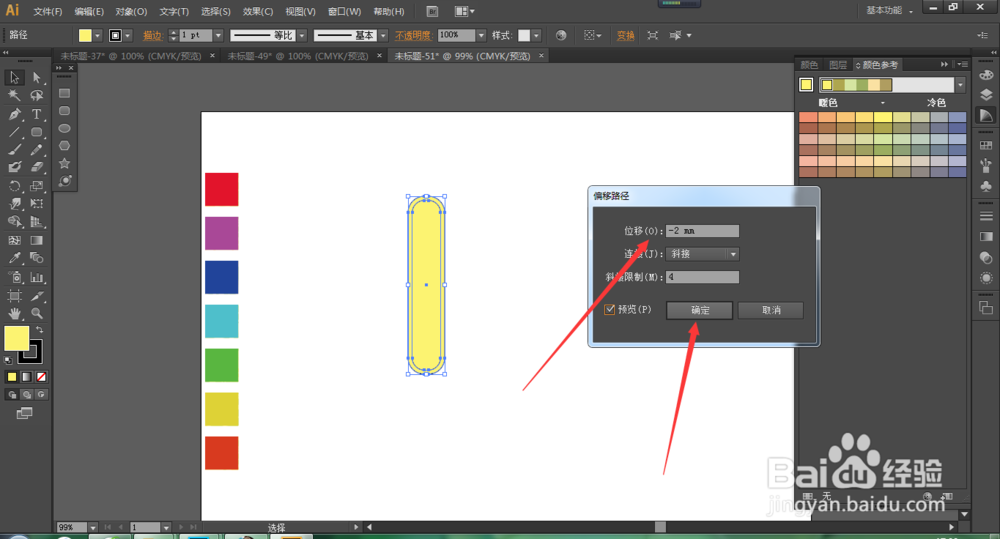Select the Eraser tool
The height and width of the screenshot is (539, 1000).
[36, 167]
